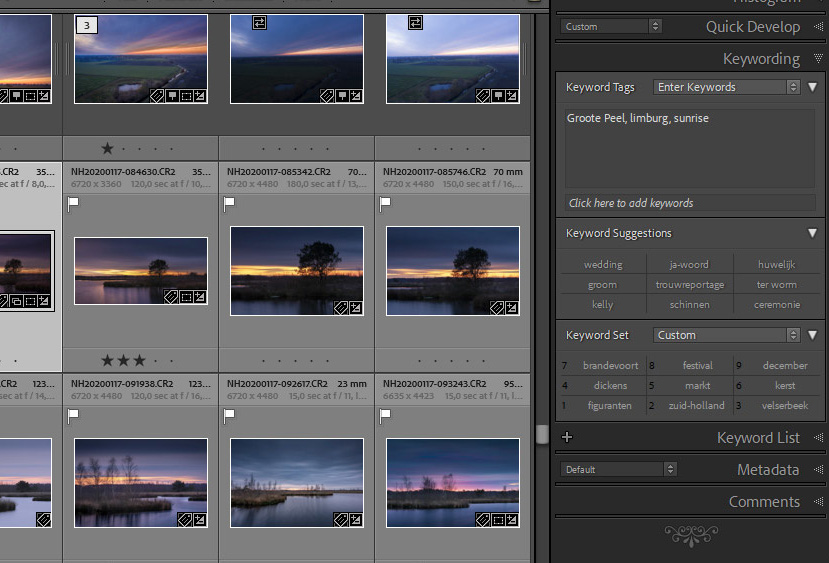
Task: Click develop adjustments badge on NH20200117-084630.CR2 thumbnail
Action: coord(200,297)
